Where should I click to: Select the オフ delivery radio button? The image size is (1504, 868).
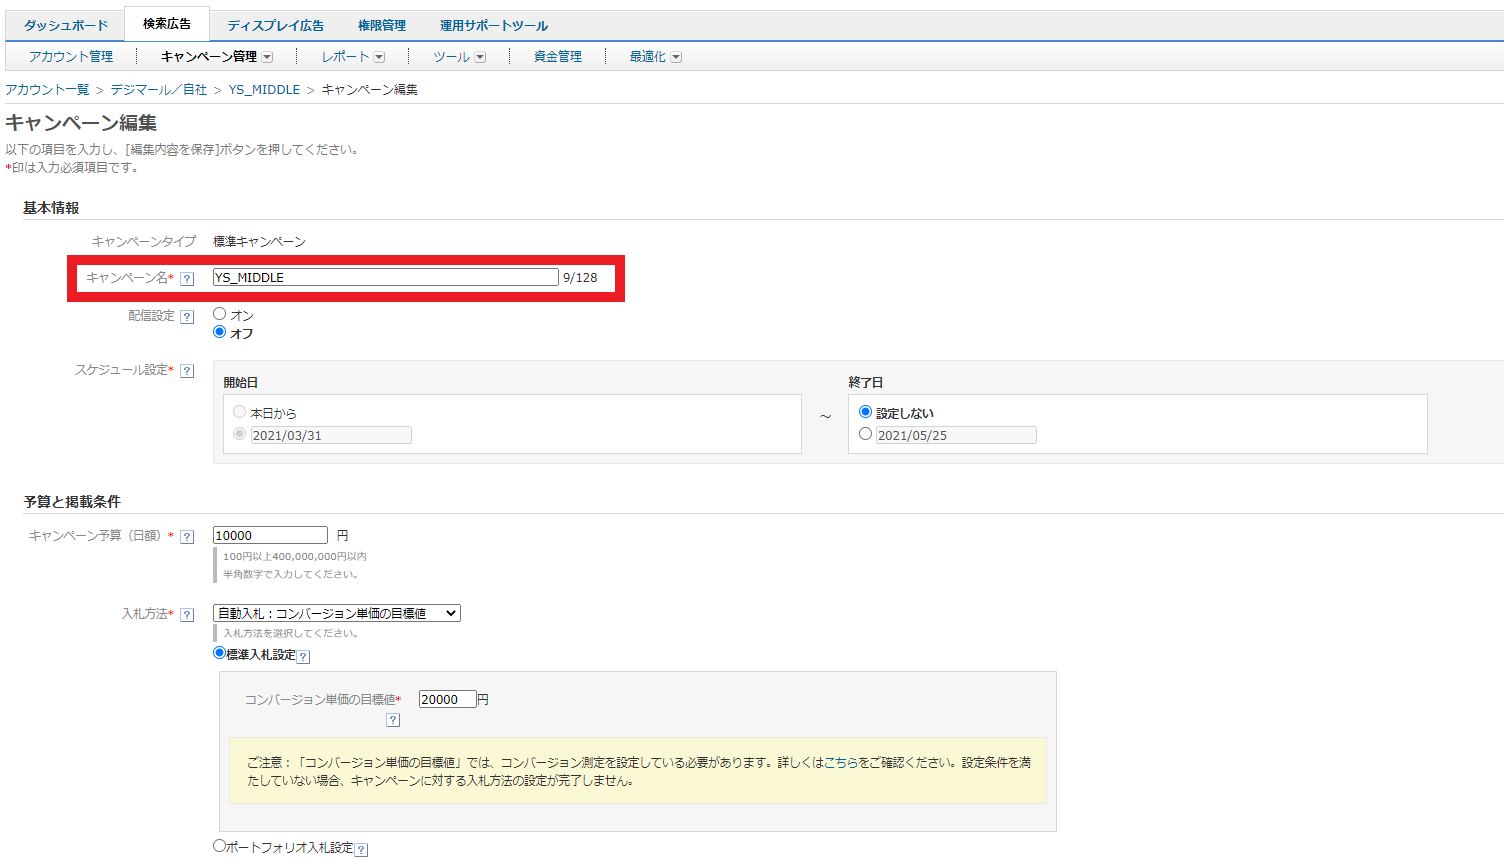tap(220, 332)
